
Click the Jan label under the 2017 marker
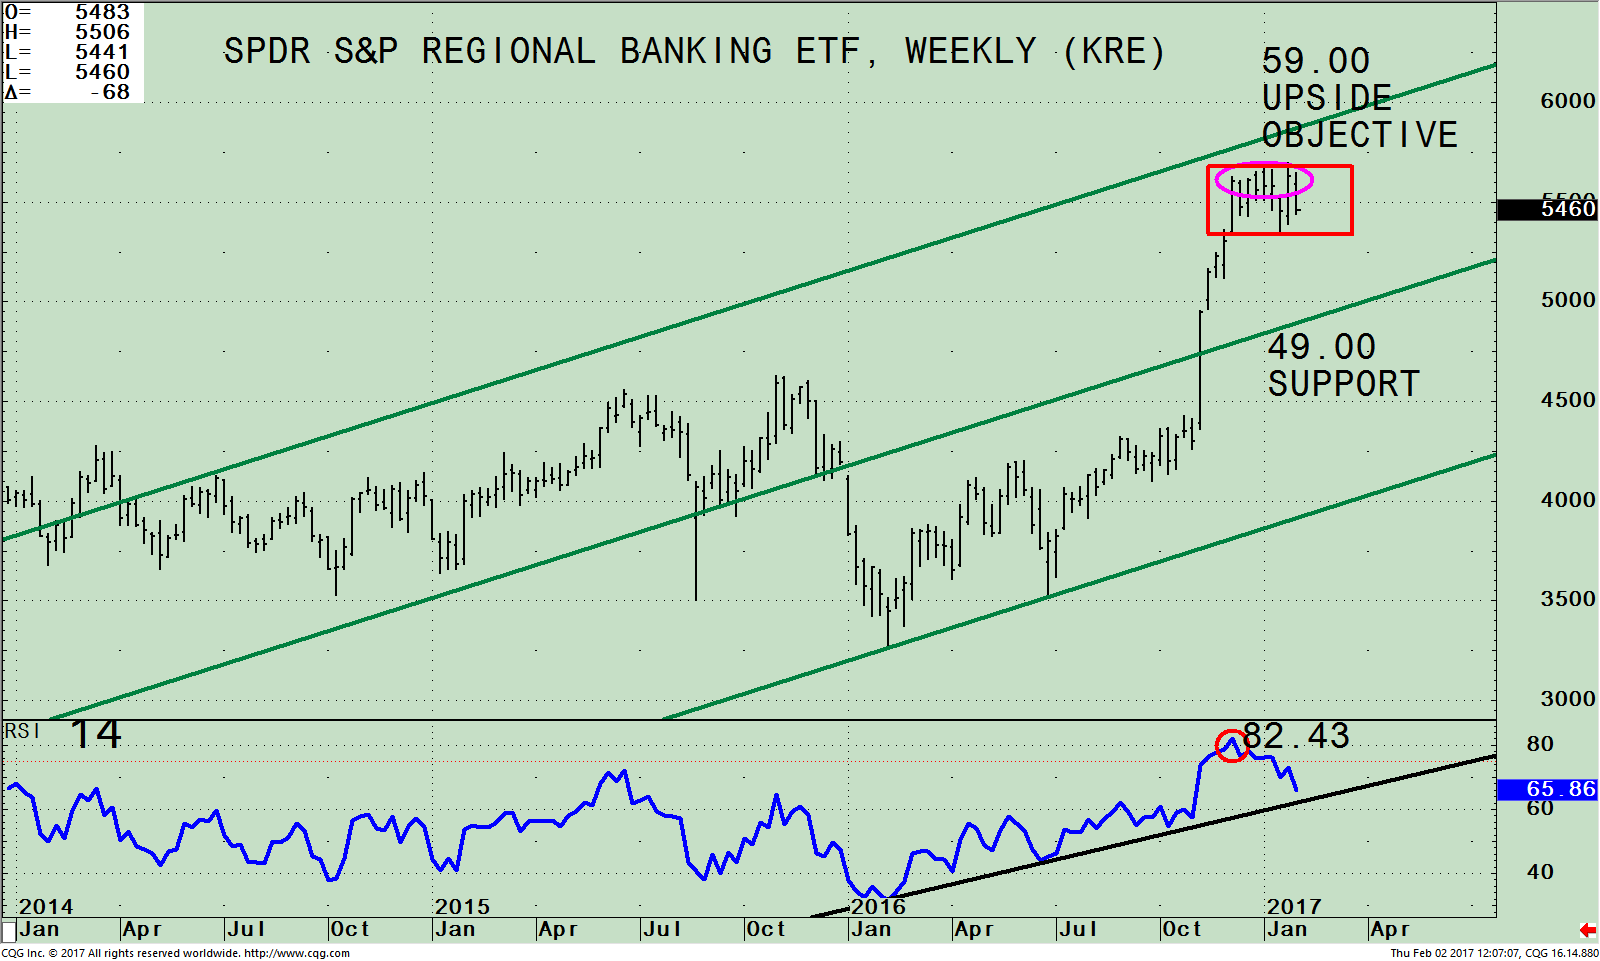1286,930
